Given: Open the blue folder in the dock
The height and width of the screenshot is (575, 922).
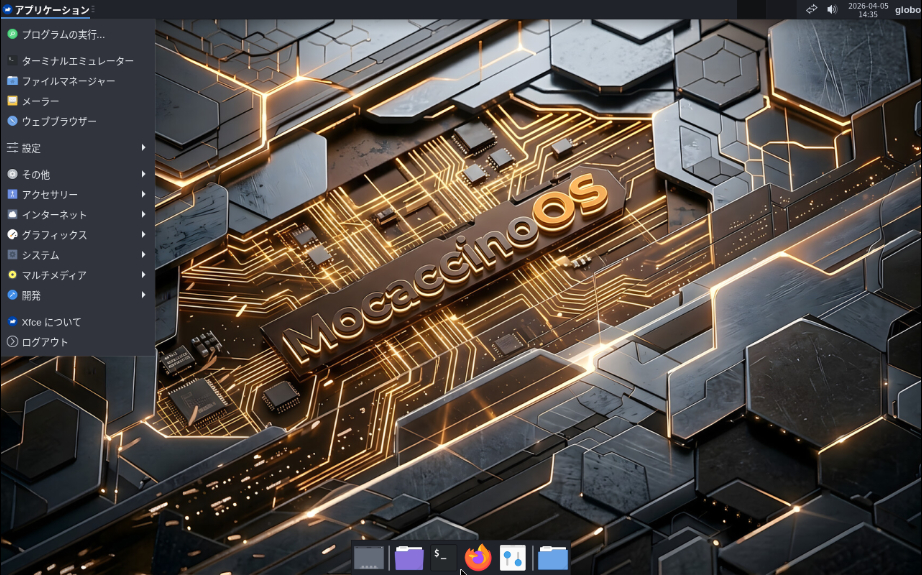Looking at the screenshot, I should coord(552,557).
